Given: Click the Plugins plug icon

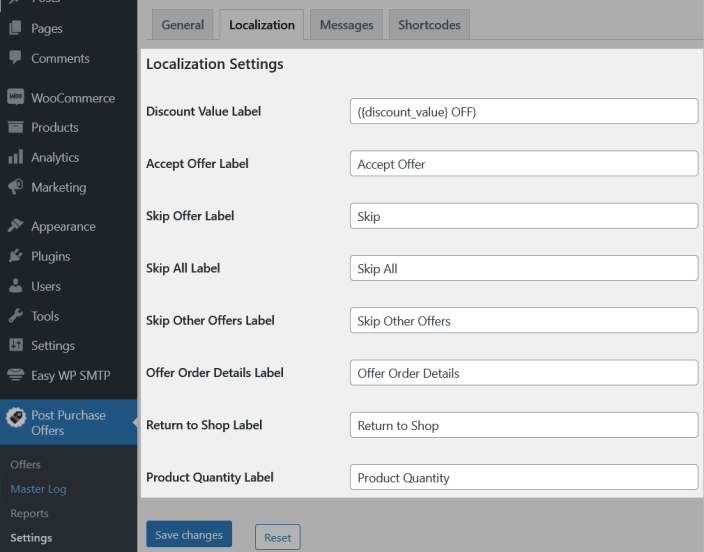Looking at the screenshot, I should click(16, 256).
